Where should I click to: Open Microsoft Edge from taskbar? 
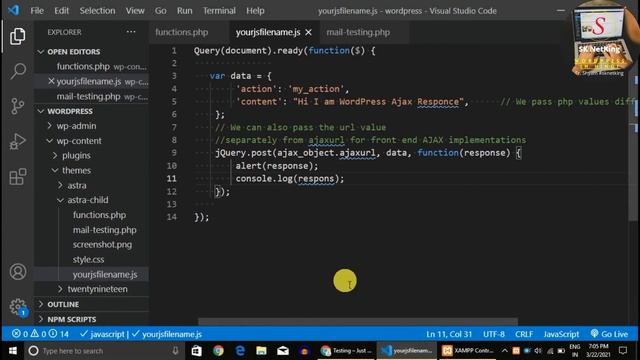[x=240, y=351]
